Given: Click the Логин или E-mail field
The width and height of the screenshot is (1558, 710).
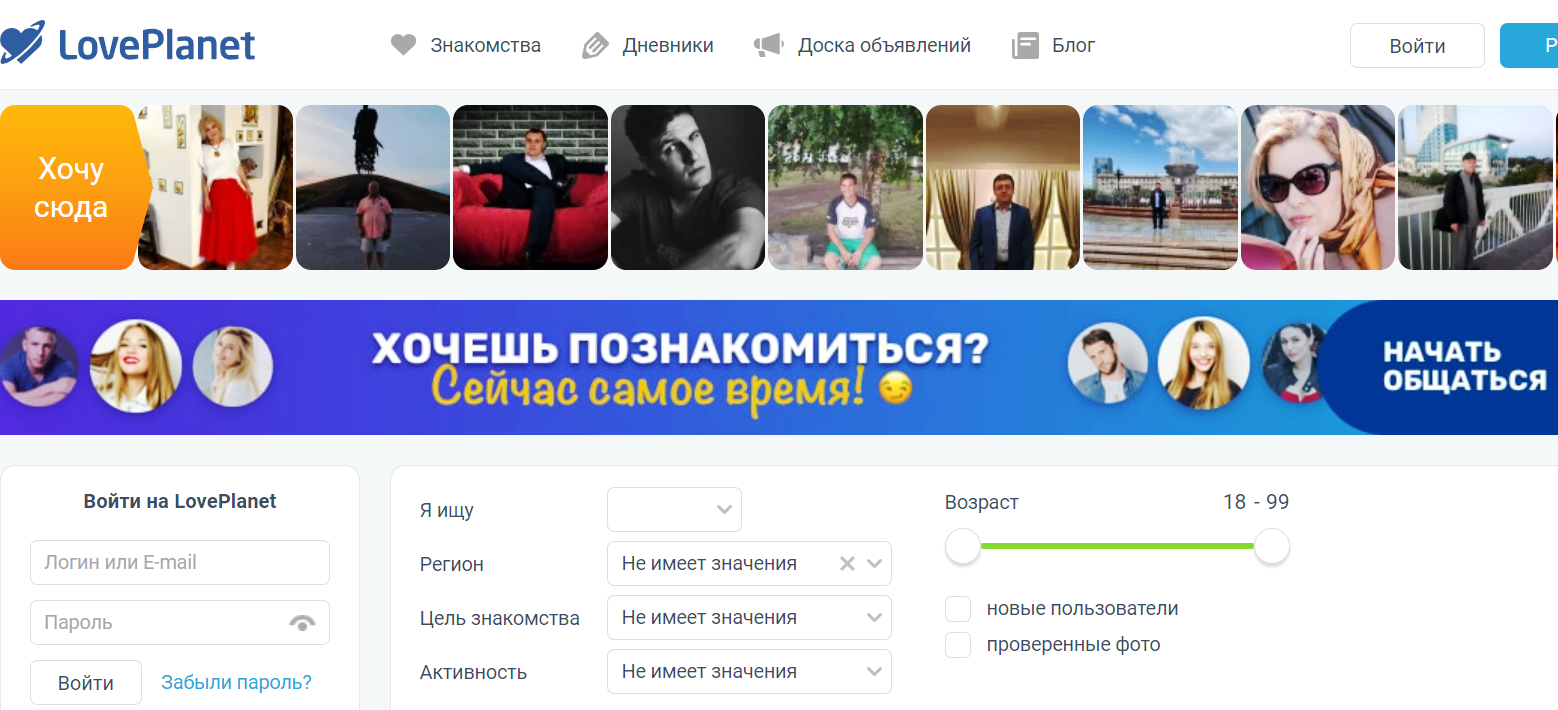Looking at the screenshot, I should pyautogui.click(x=180, y=562).
